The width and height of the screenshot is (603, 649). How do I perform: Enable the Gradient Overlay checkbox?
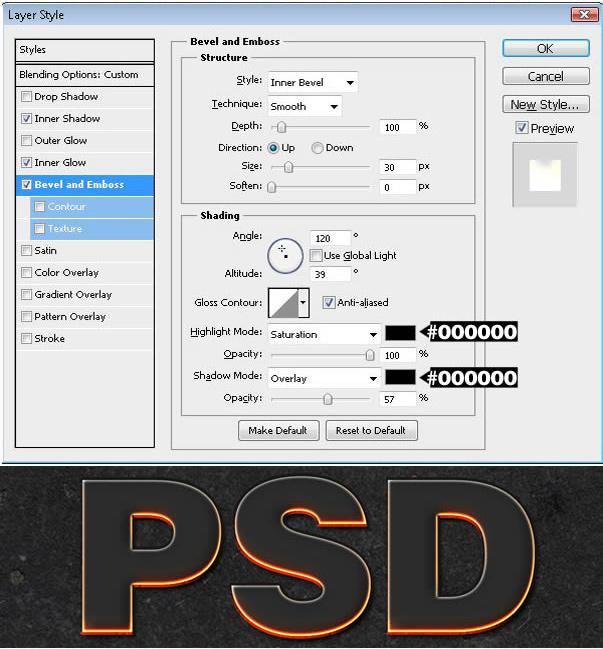[x=26, y=294]
